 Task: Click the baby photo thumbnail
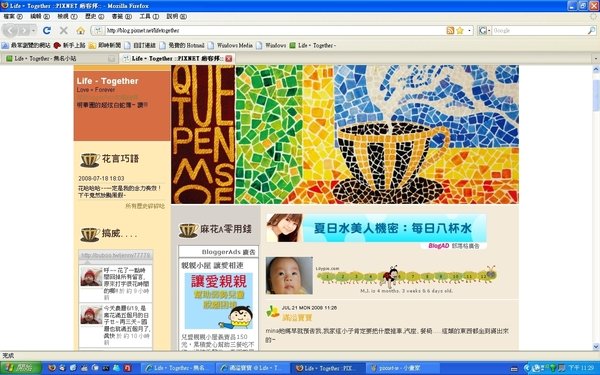point(289,276)
